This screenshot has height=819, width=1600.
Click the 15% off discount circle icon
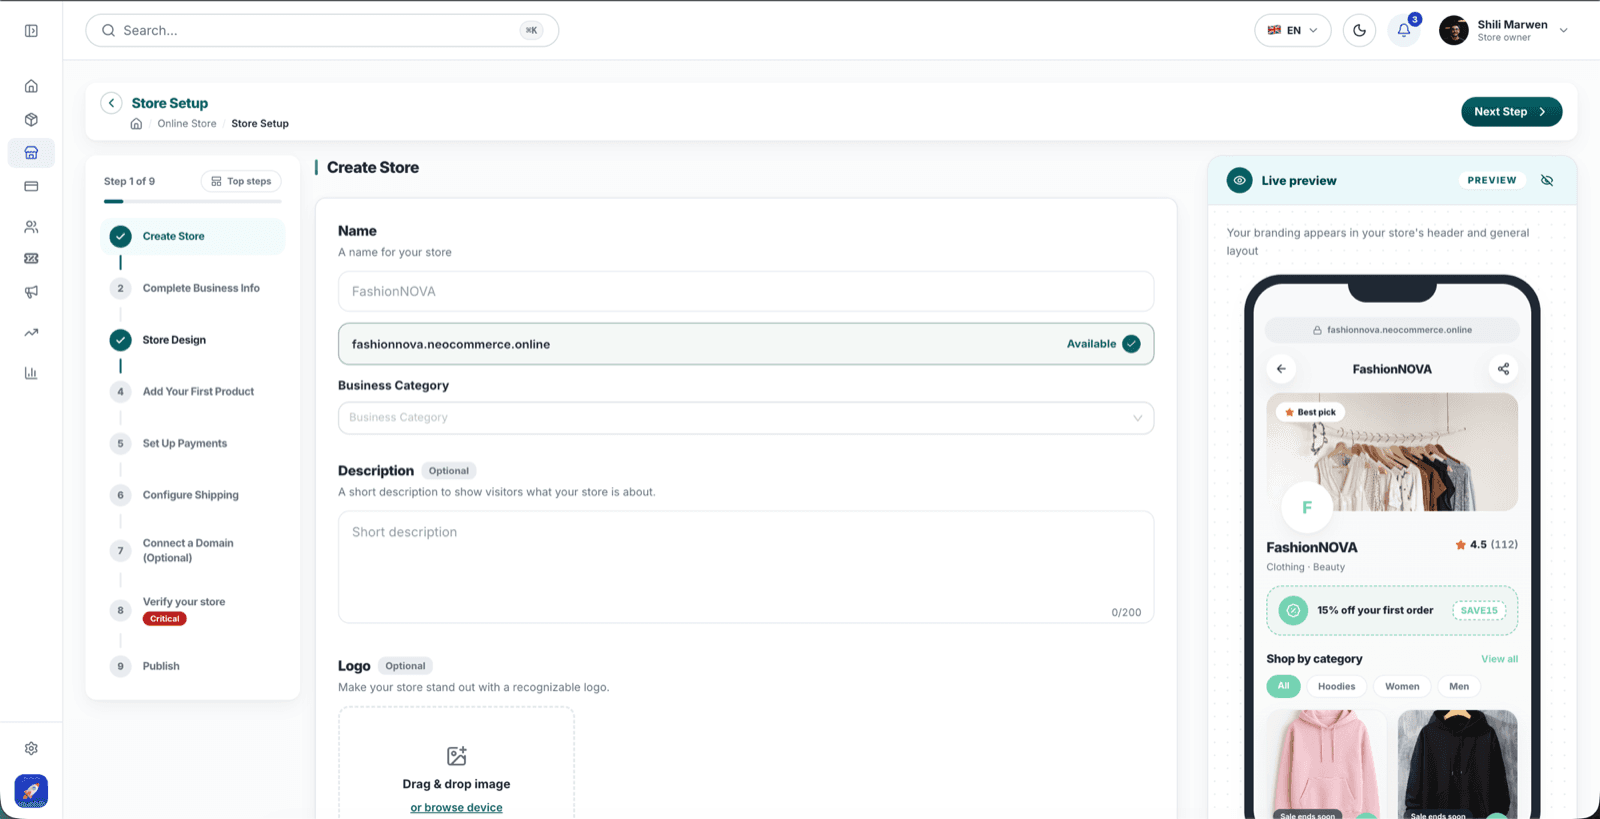tap(1293, 610)
